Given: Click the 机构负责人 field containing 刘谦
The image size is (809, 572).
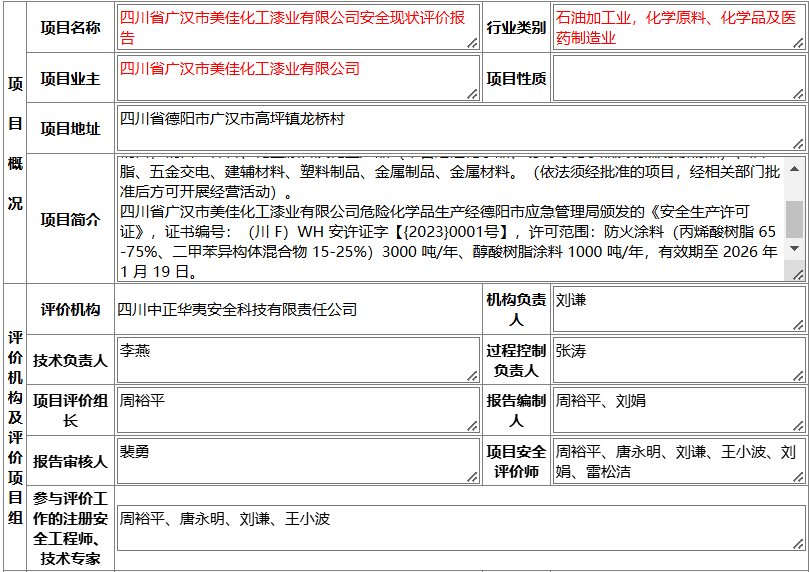Looking at the screenshot, I should 678,309.
